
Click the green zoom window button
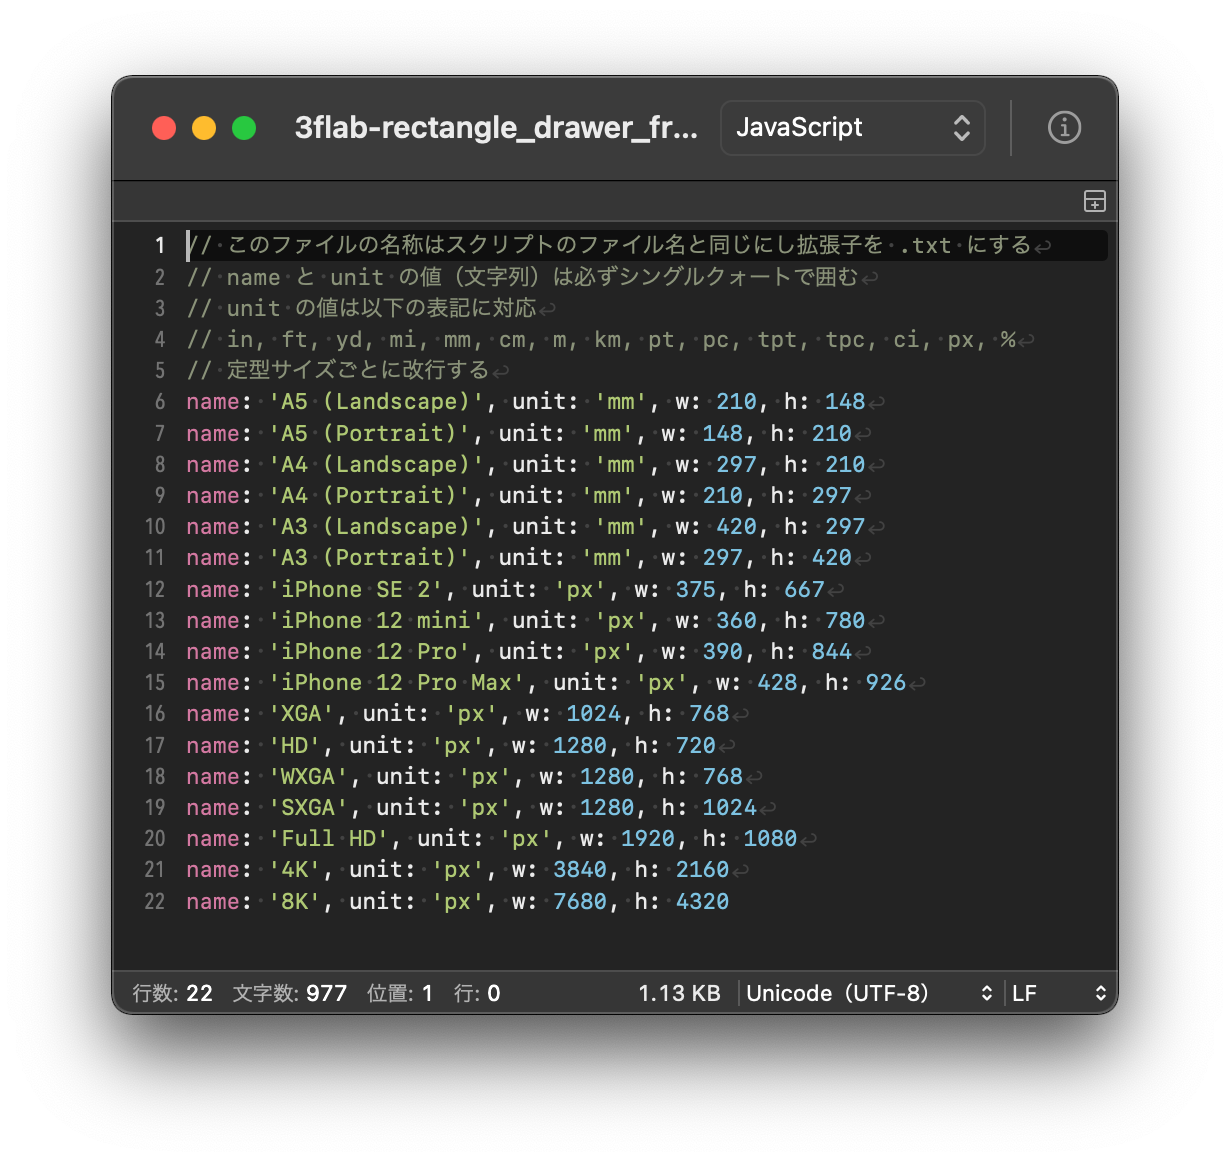pyautogui.click(x=244, y=128)
